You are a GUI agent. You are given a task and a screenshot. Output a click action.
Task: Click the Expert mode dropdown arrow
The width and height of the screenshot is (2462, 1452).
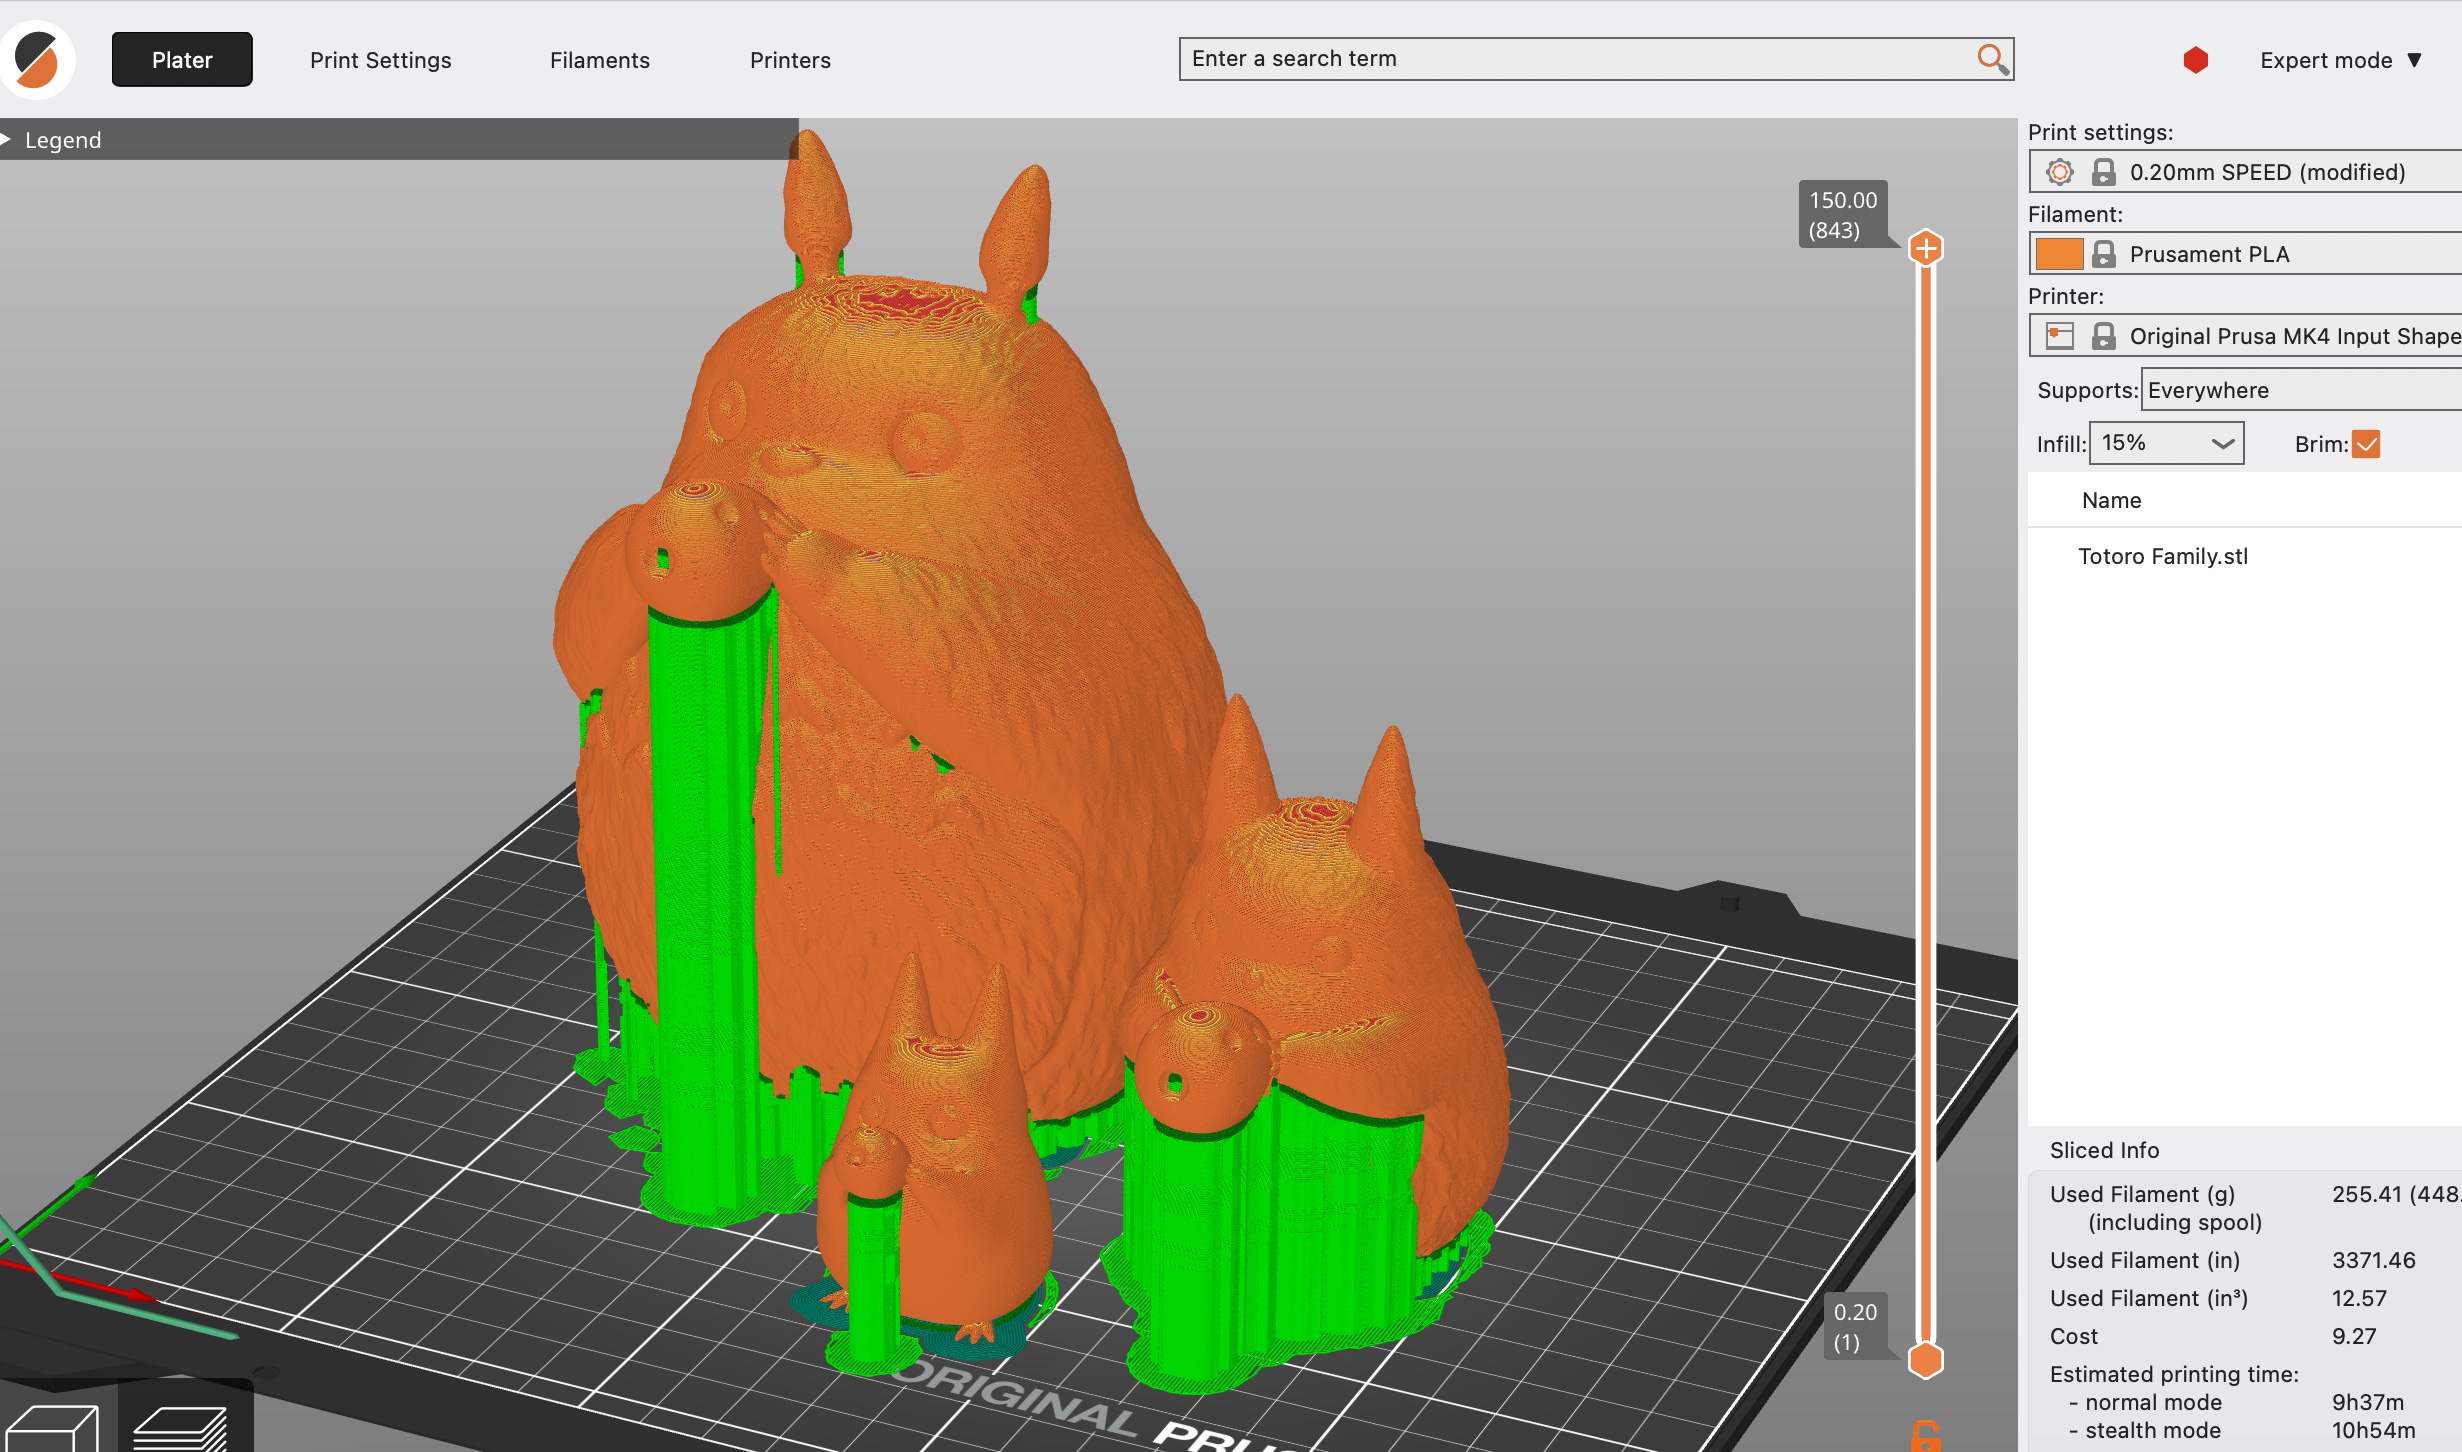coord(2417,59)
